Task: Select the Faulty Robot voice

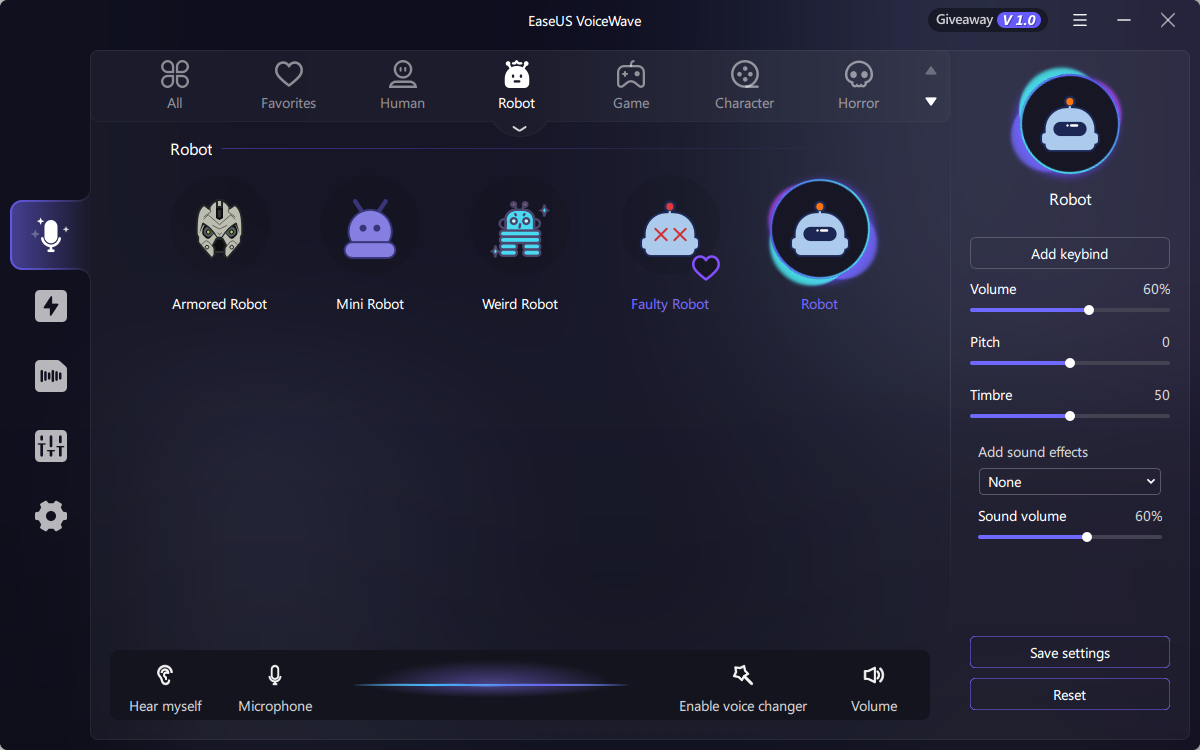Action: (x=670, y=229)
